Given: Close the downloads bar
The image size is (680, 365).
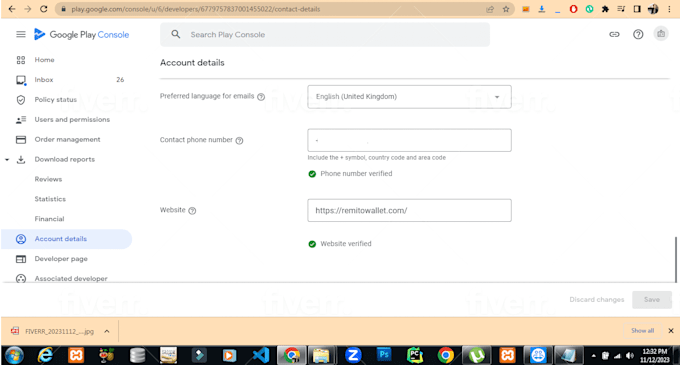Looking at the screenshot, I should click(x=671, y=331).
